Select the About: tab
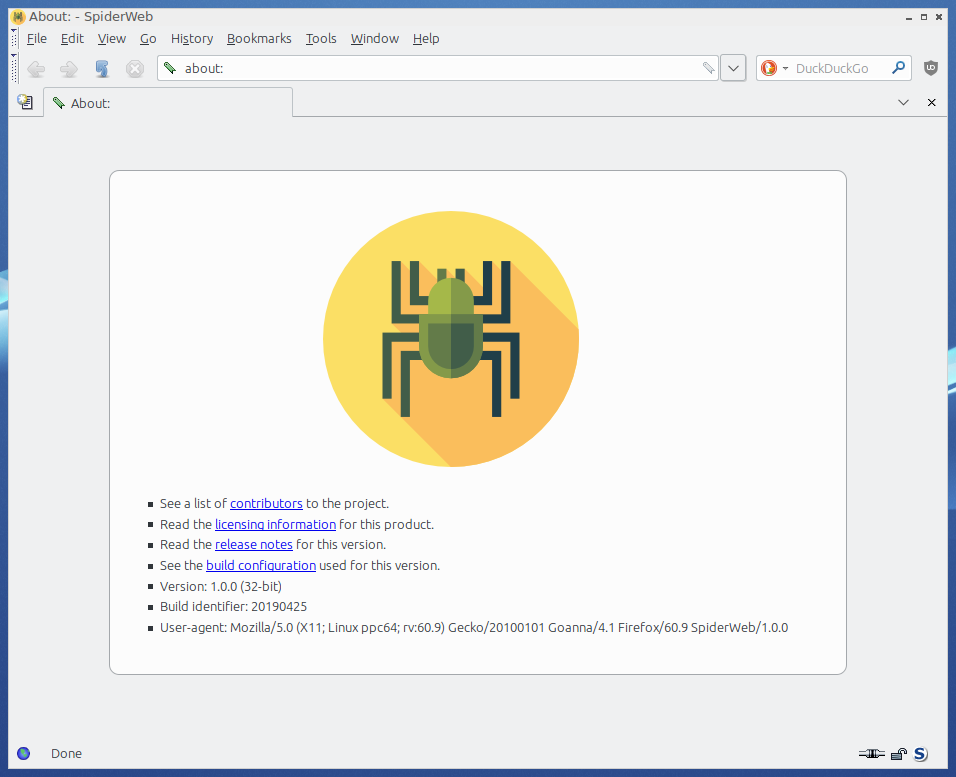The height and width of the screenshot is (777, 956). [168, 103]
